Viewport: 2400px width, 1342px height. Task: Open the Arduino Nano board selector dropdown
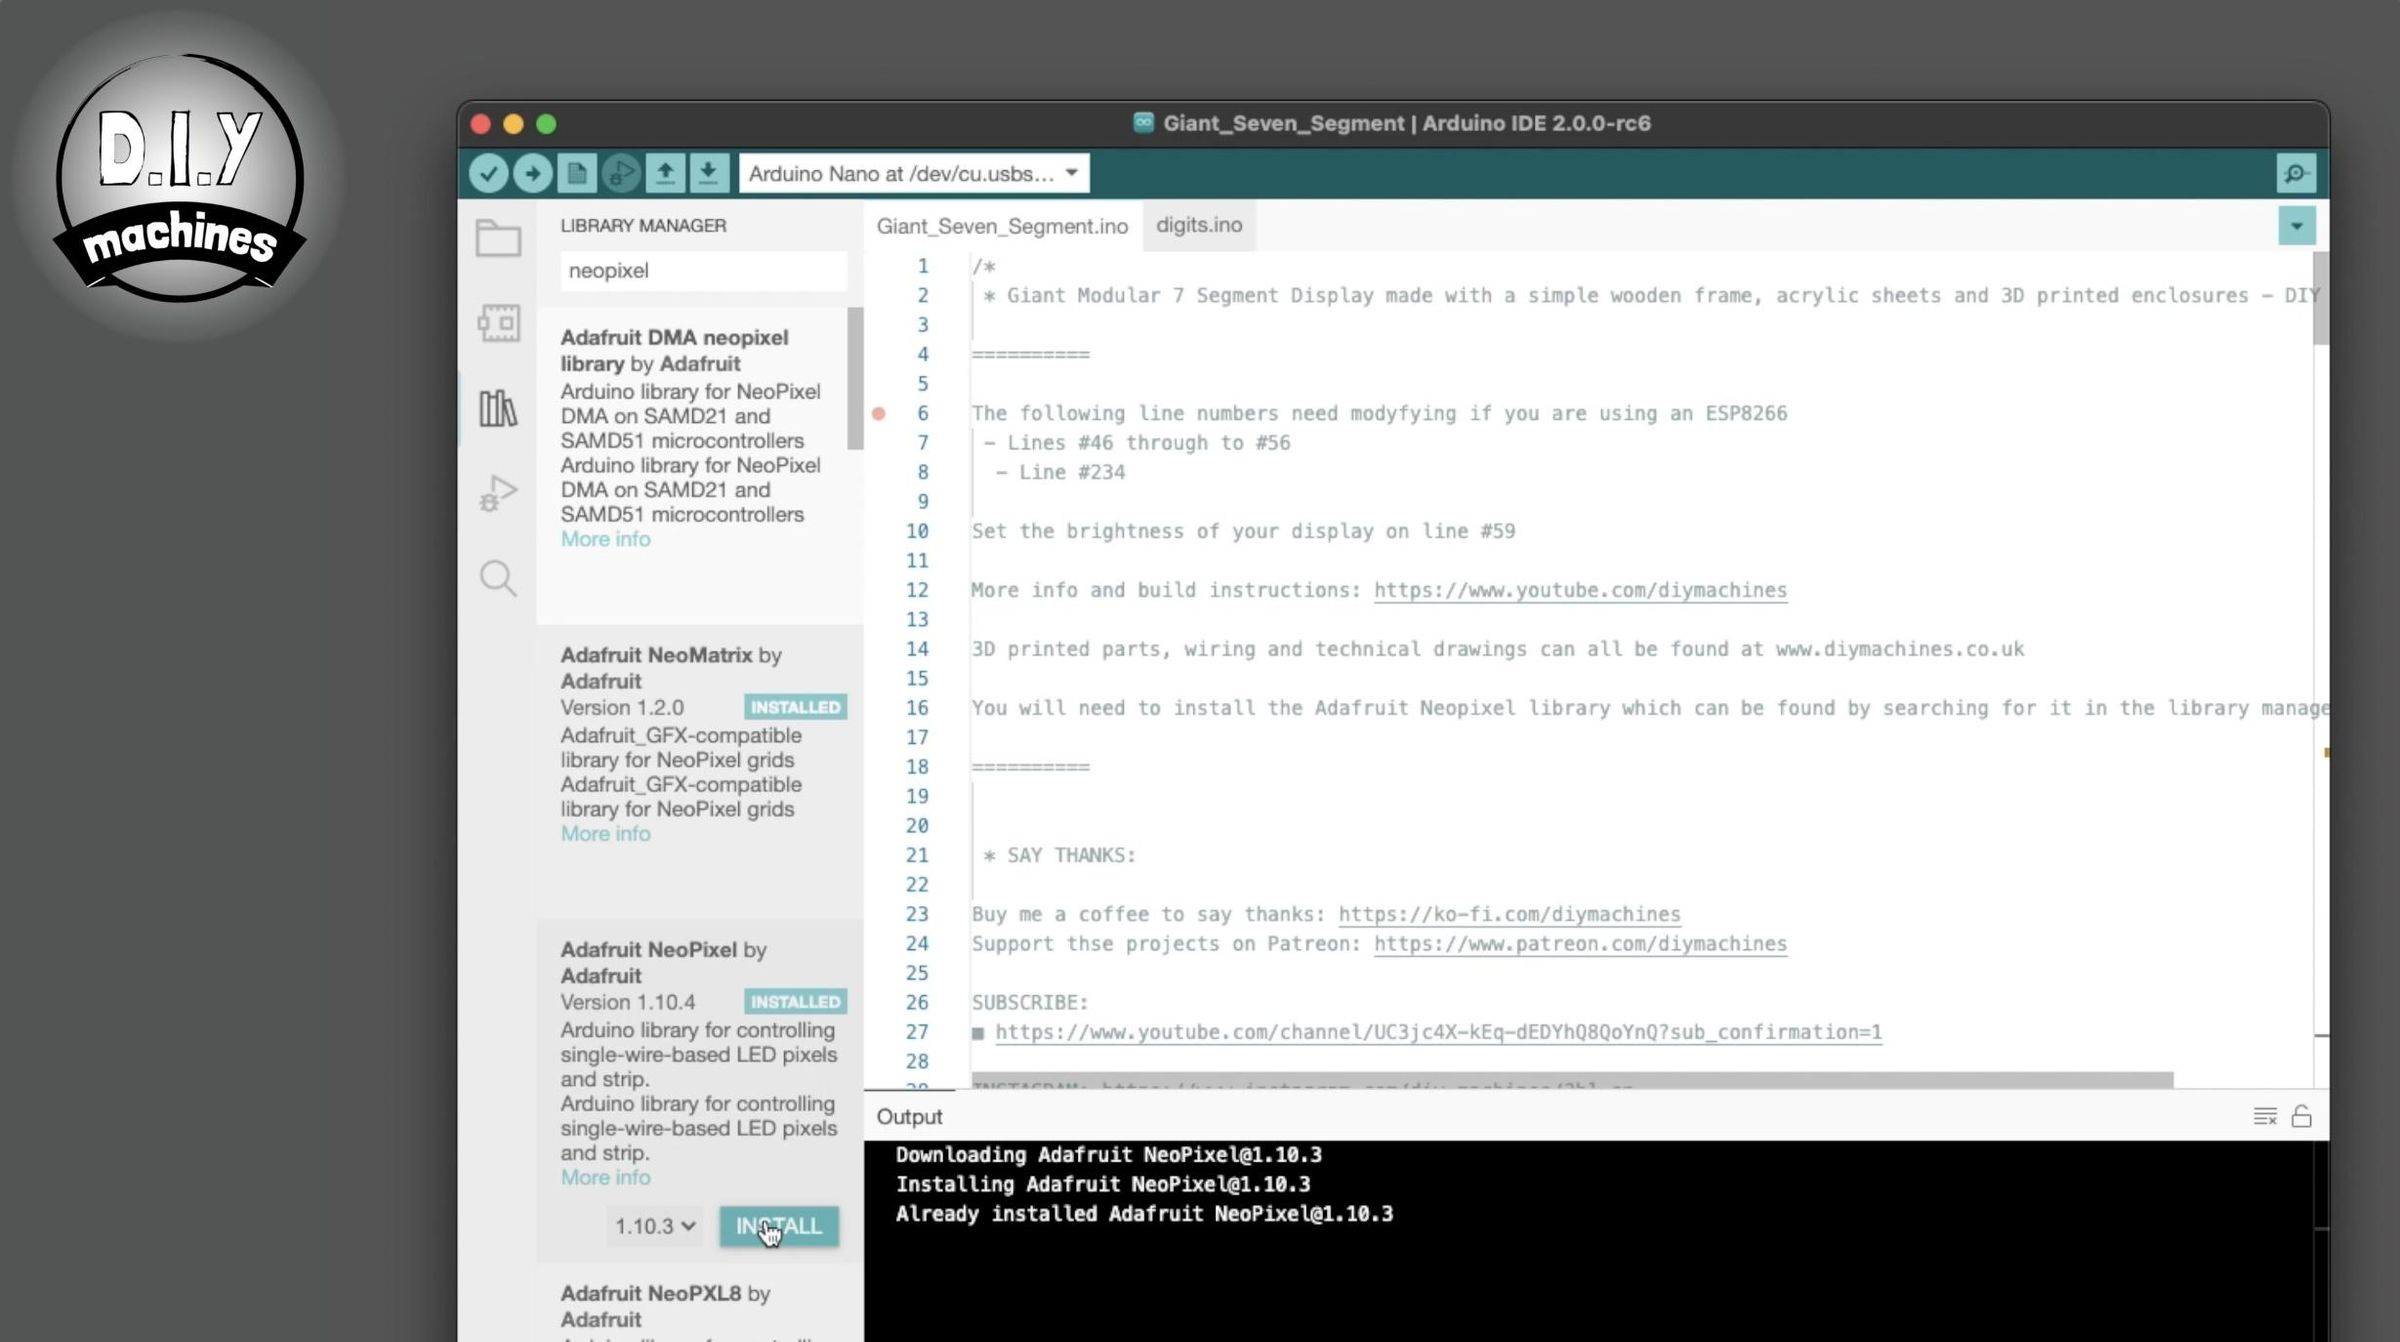[x=913, y=173]
